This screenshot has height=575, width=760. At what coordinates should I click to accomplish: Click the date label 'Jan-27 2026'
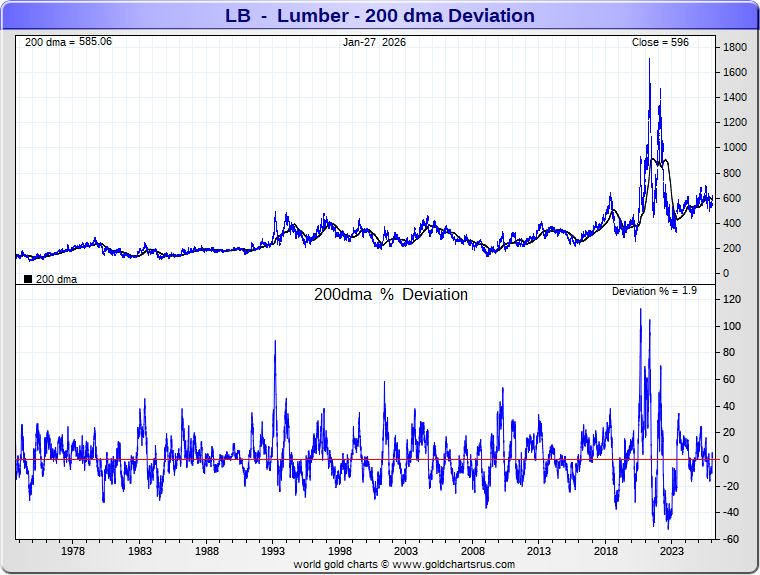point(374,42)
